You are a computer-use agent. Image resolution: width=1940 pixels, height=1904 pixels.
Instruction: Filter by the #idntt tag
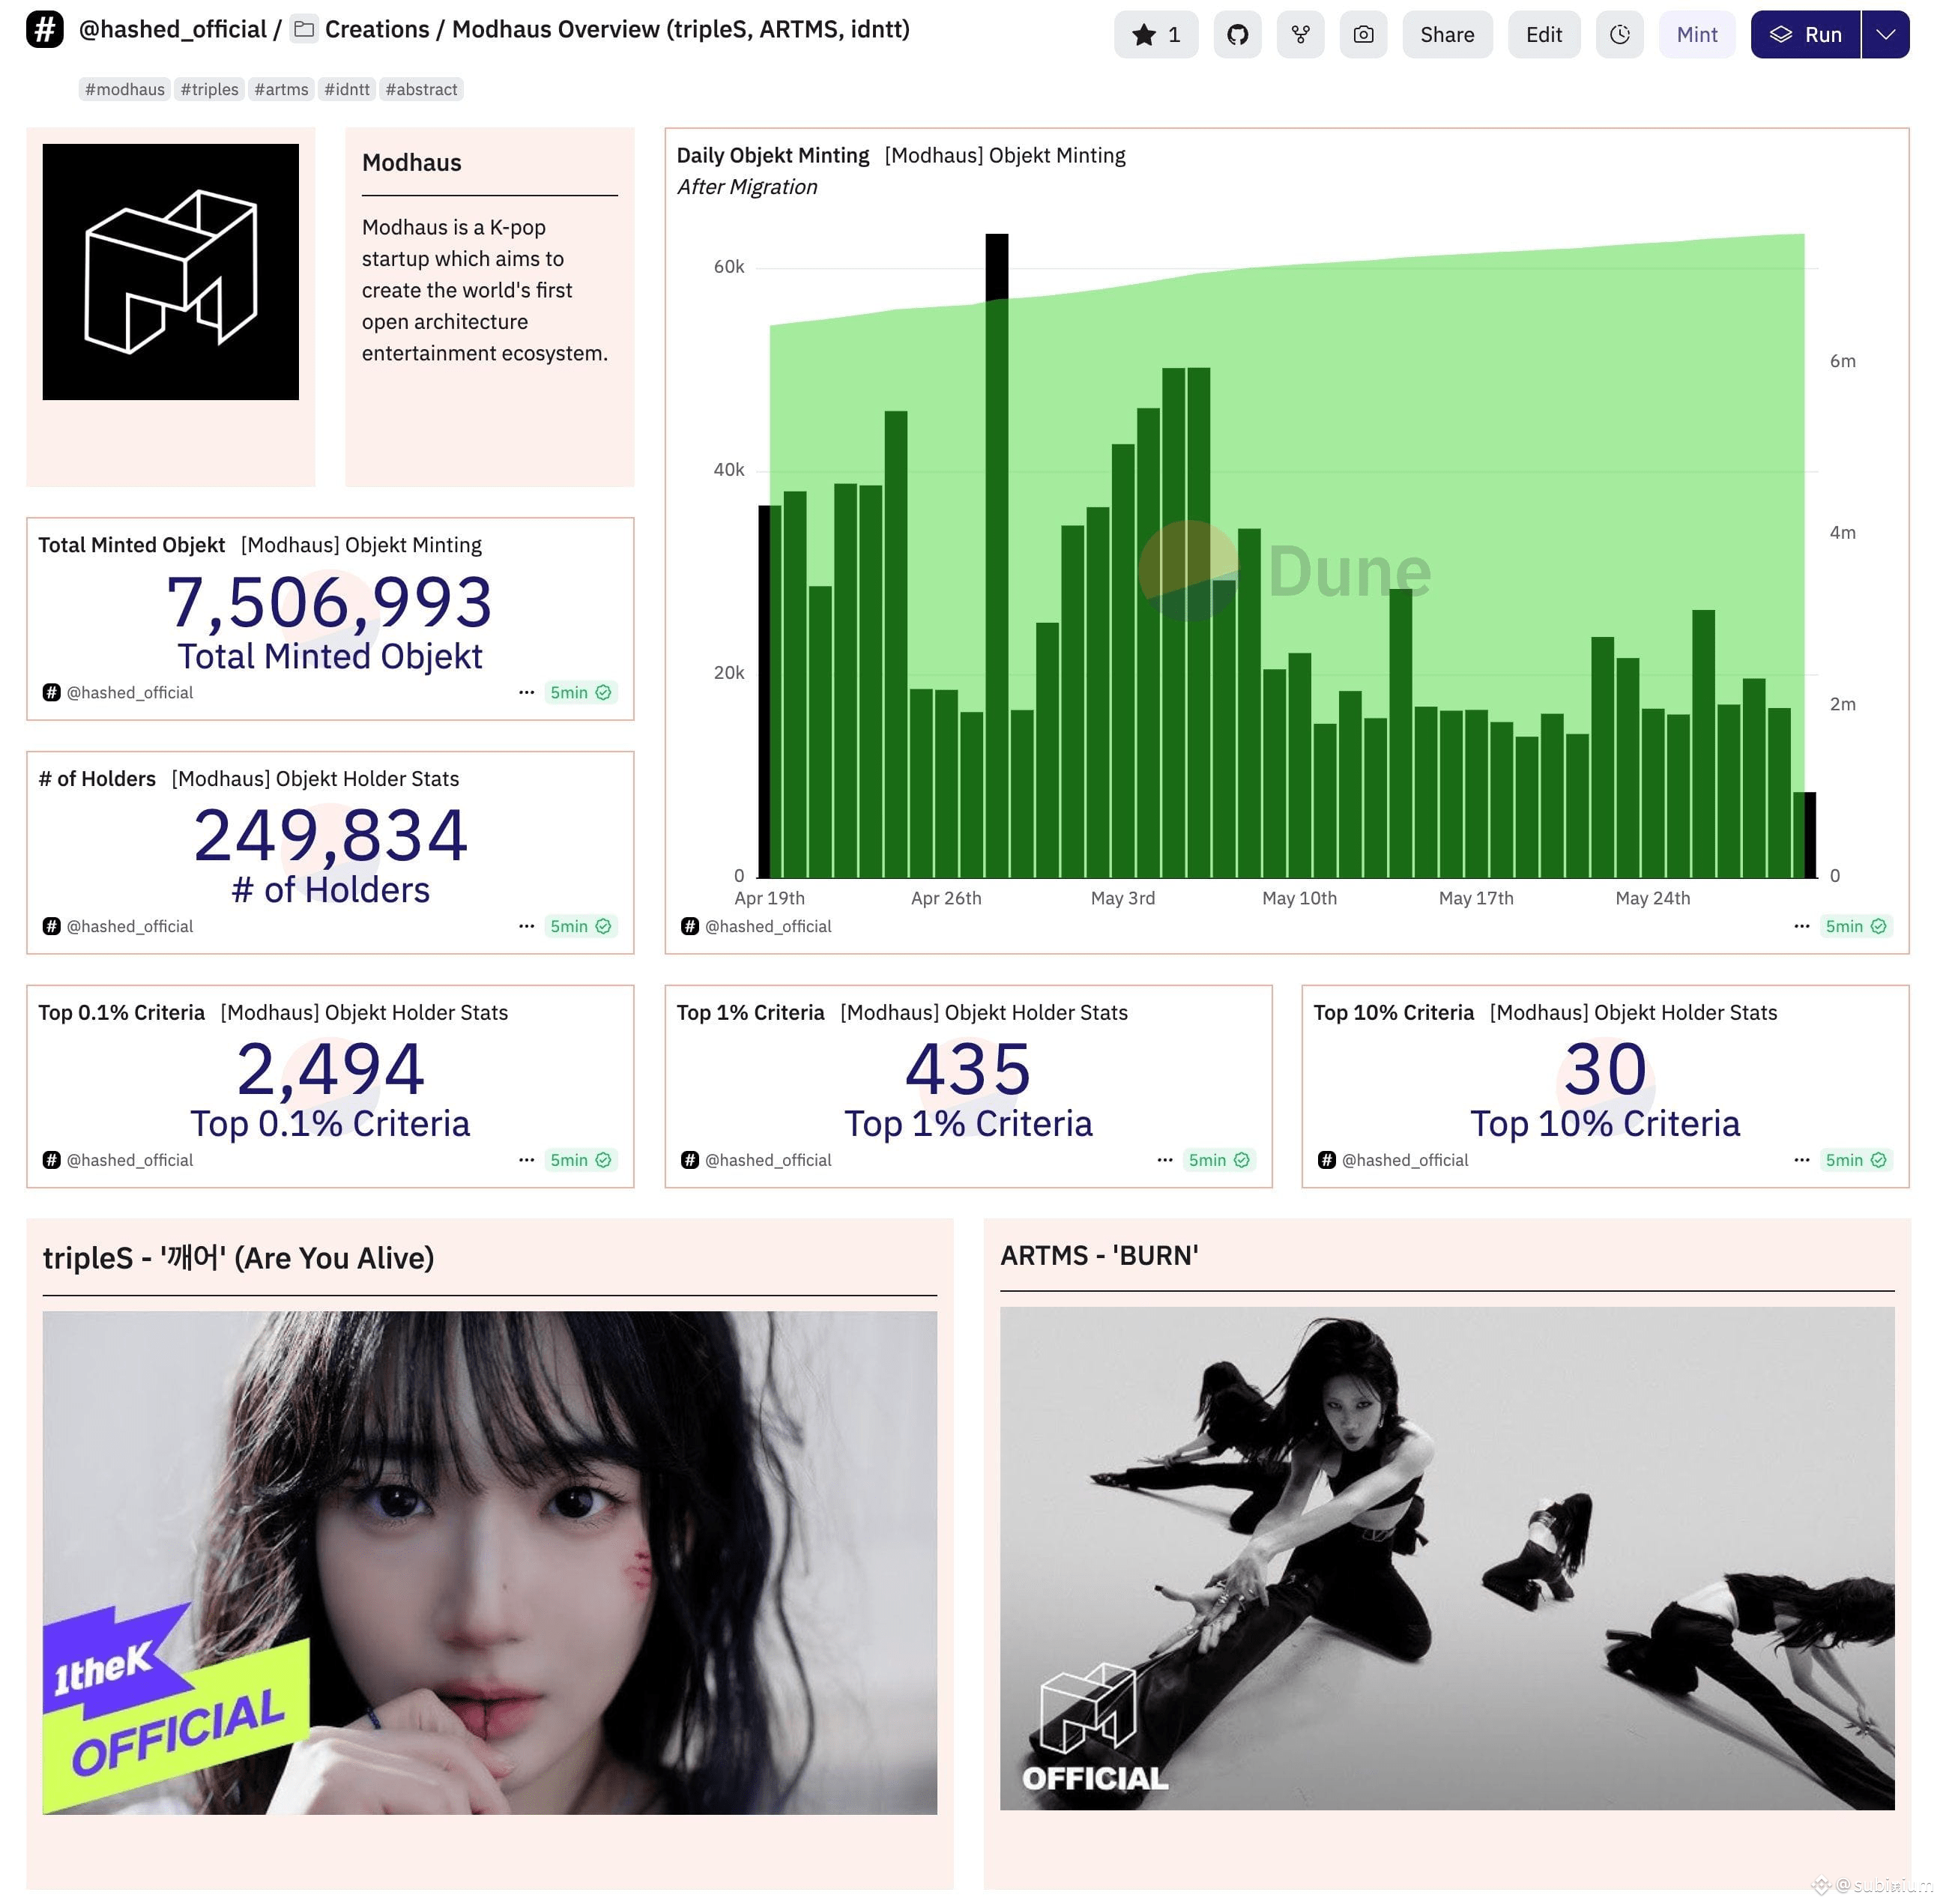pyautogui.click(x=347, y=89)
